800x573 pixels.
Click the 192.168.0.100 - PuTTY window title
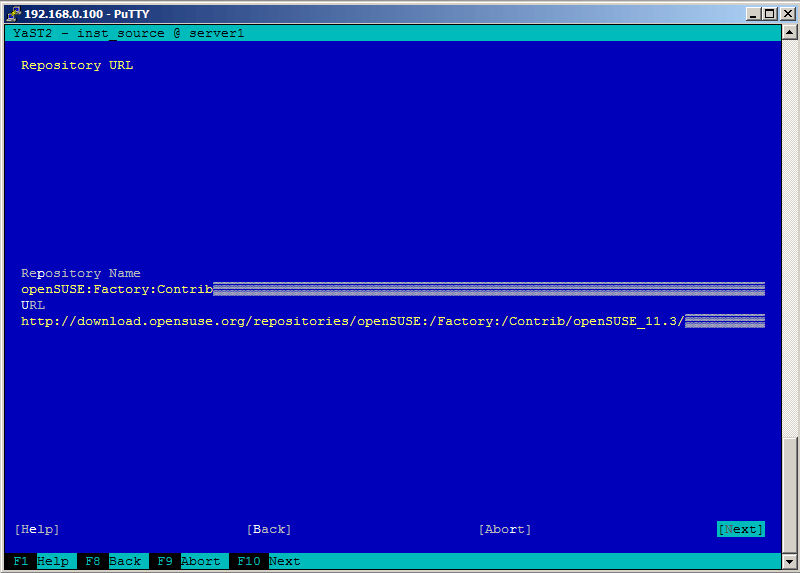click(87, 14)
